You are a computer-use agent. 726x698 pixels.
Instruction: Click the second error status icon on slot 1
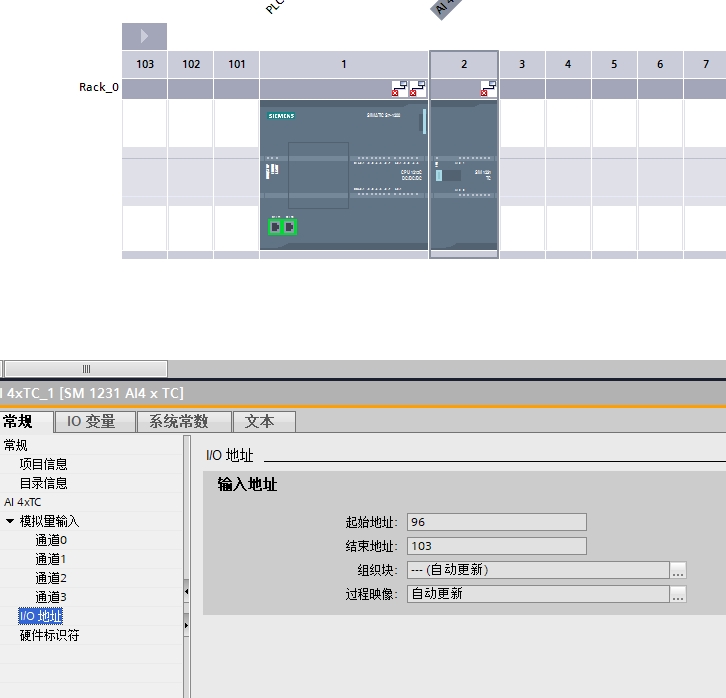click(x=417, y=89)
